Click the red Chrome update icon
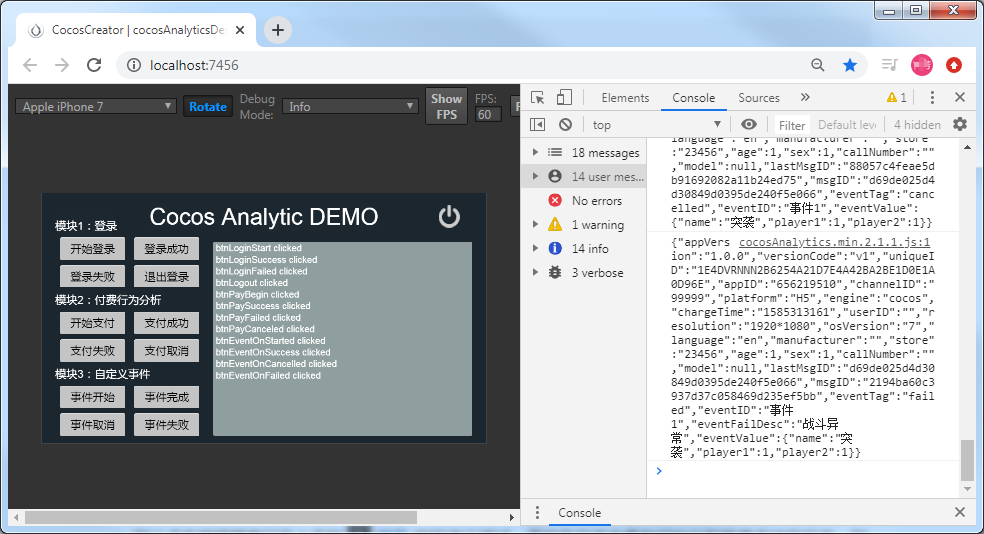The width and height of the screenshot is (984, 534). 954,65
